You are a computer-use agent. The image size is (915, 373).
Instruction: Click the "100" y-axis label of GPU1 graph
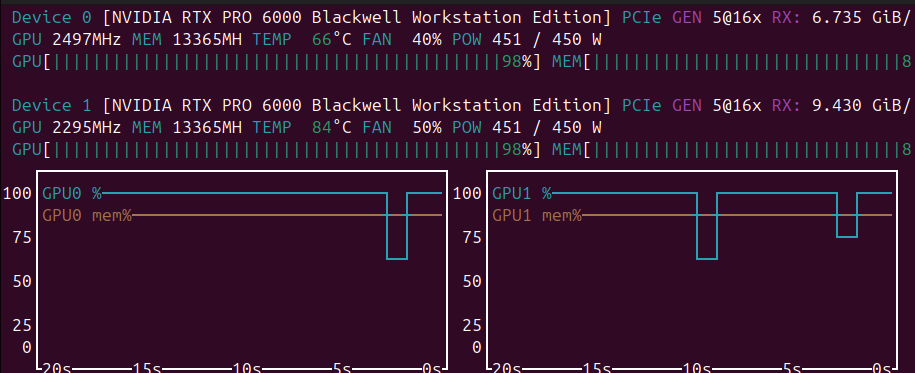(467, 193)
